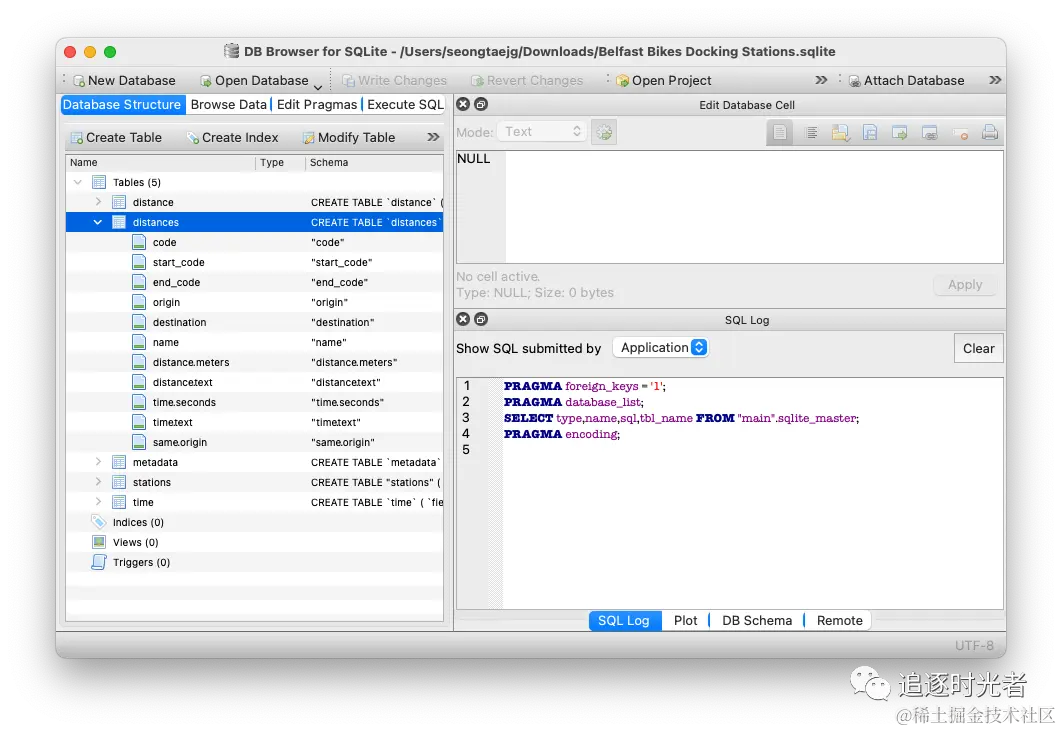Click the Create Index button
Viewport: 1062px width, 732px height.
(x=232, y=137)
